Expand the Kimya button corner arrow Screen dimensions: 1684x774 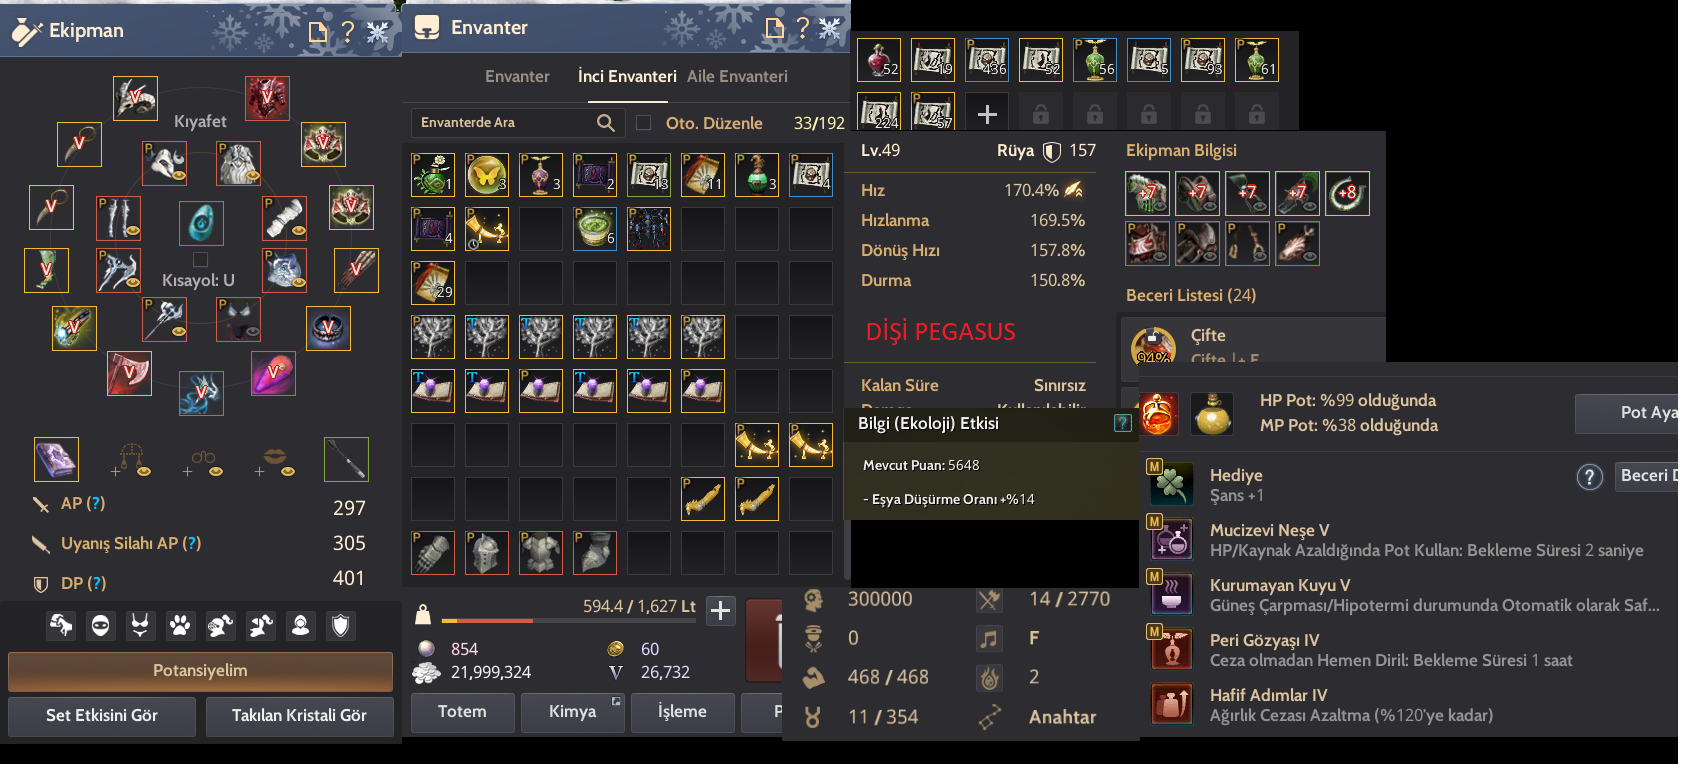click(x=616, y=701)
